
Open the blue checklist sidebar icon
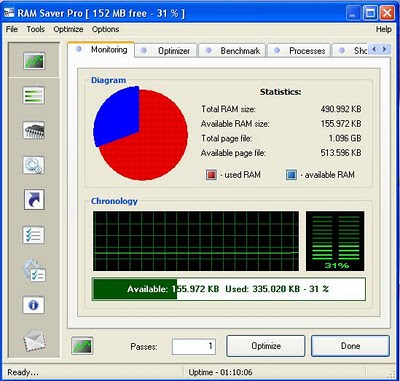click(x=33, y=235)
